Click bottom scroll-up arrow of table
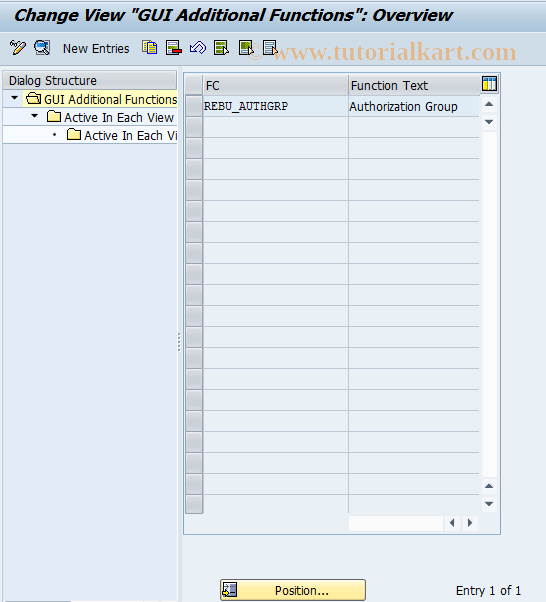Viewport: 546px width, 602px height. (x=489, y=486)
